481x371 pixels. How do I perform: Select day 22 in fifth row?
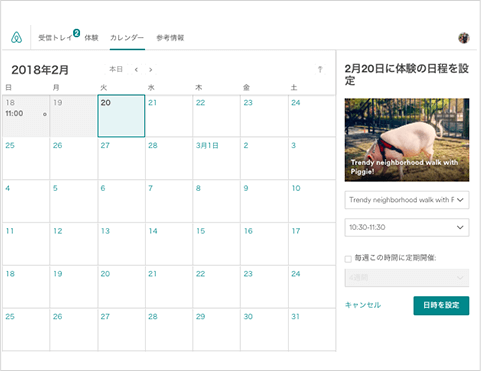(216, 287)
